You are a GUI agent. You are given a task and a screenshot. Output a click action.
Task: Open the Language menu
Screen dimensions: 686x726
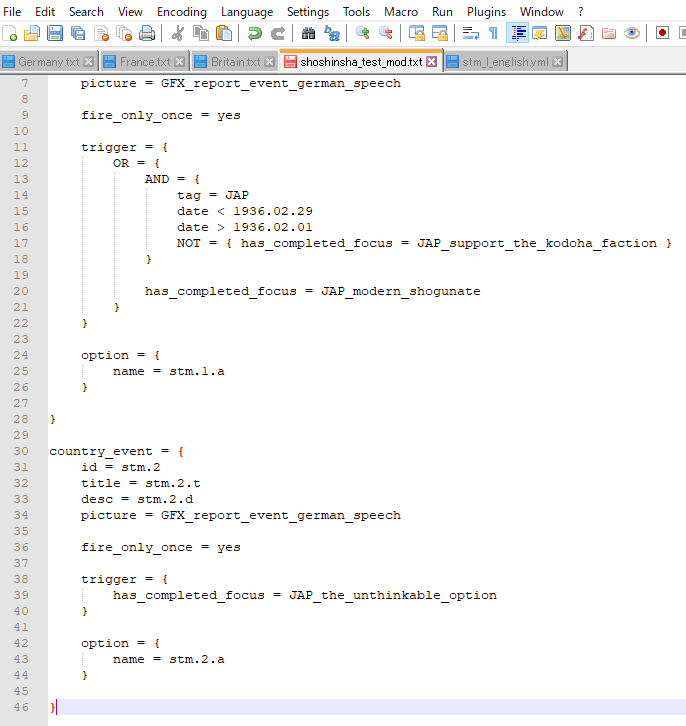(x=247, y=12)
